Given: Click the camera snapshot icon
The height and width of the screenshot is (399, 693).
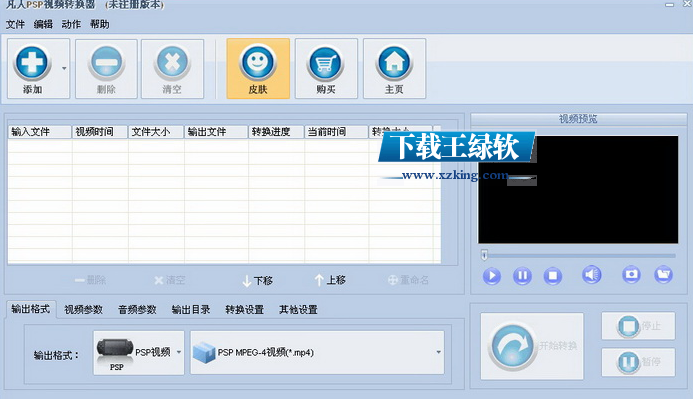Looking at the screenshot, I should click(631, 275).
